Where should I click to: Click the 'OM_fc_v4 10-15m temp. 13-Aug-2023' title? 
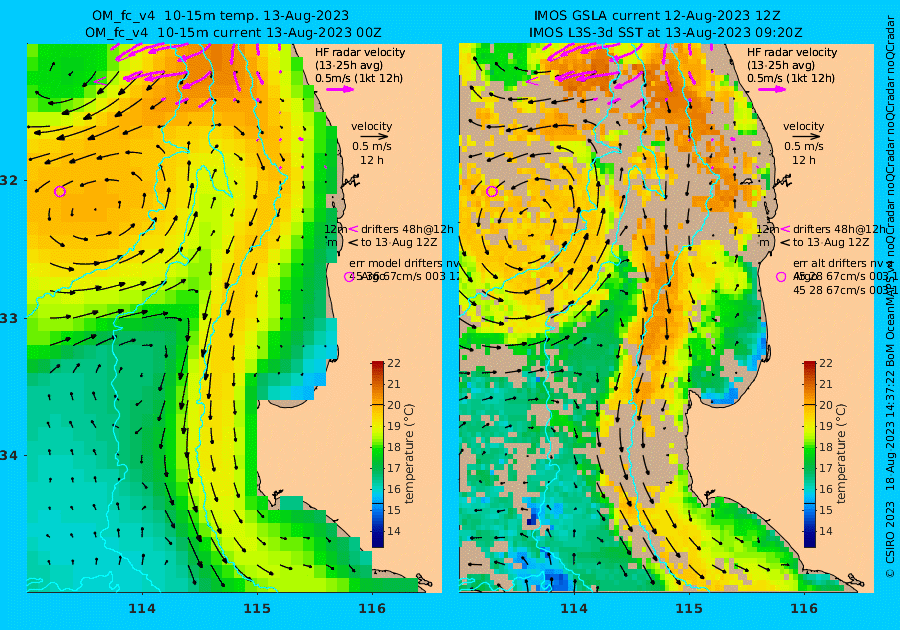[x=220, y=15]
